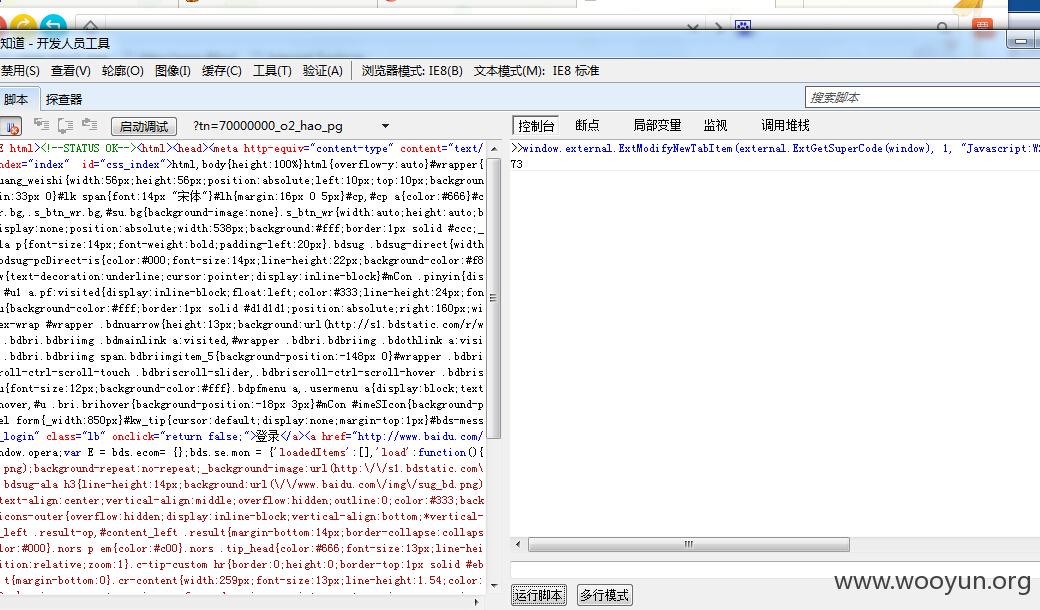Open the 文本模式(M): IE8 标准 menu

point(536,71)
